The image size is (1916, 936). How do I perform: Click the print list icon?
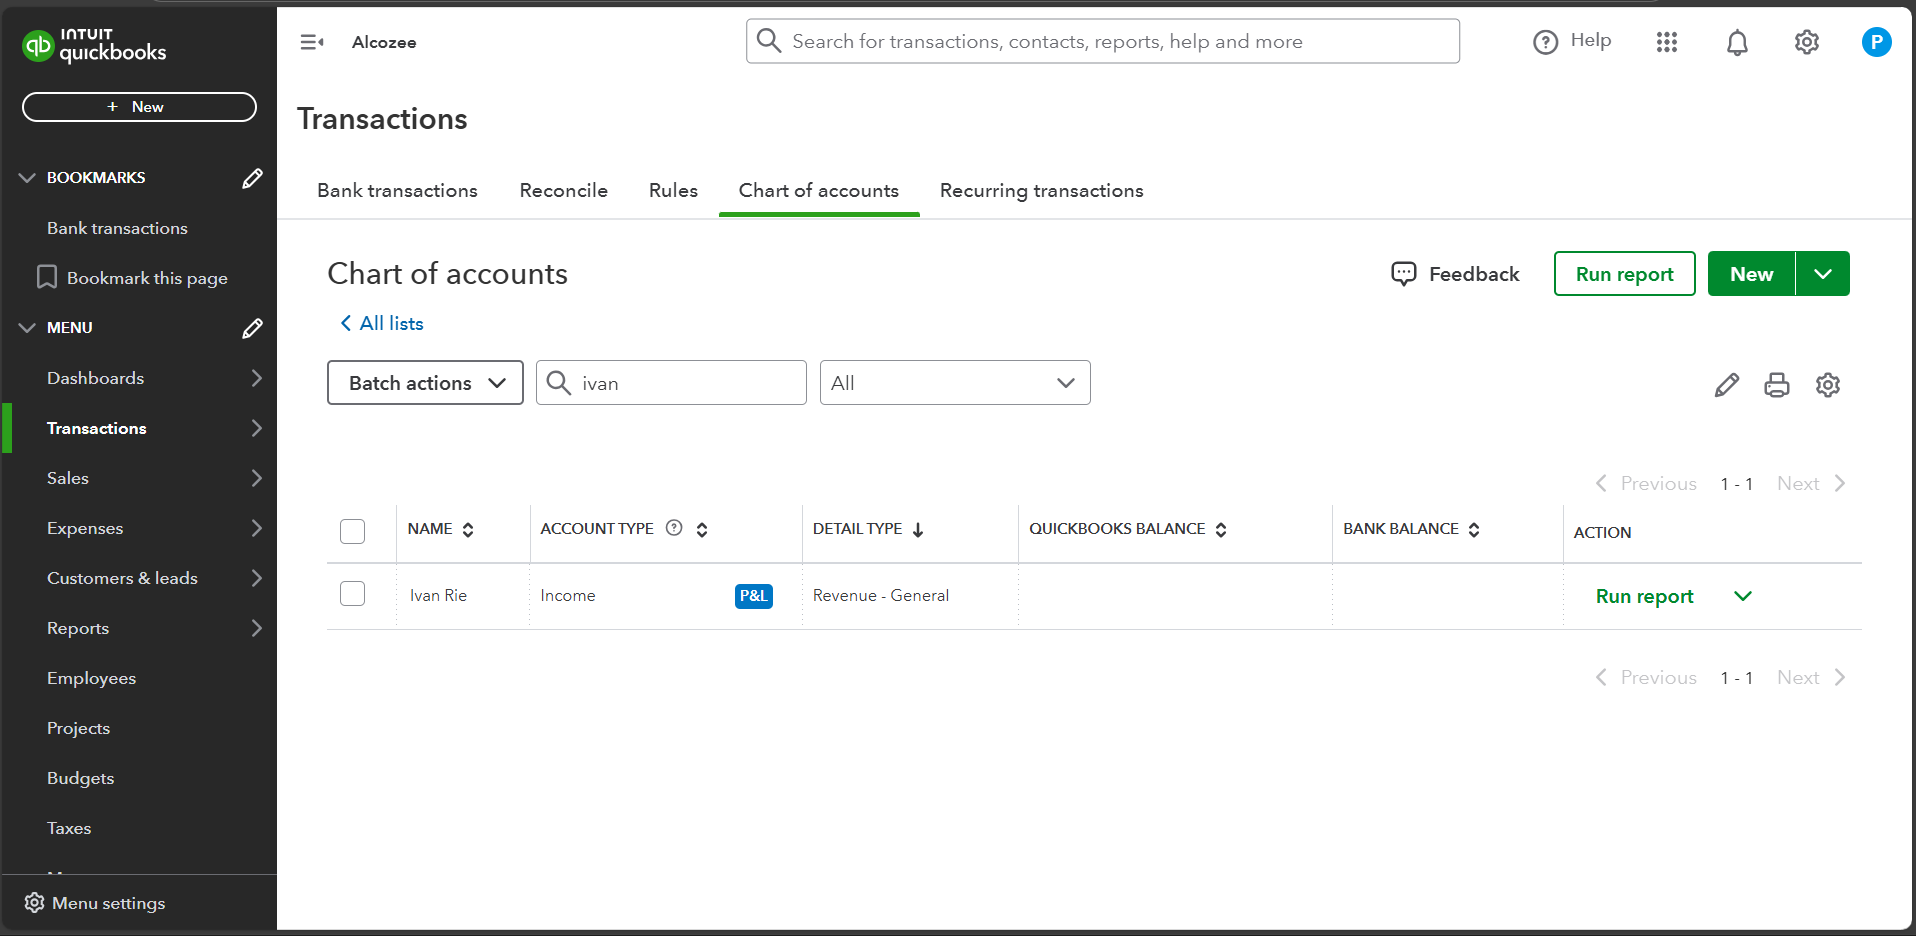pyautogui.click(x=1776, y=385)
